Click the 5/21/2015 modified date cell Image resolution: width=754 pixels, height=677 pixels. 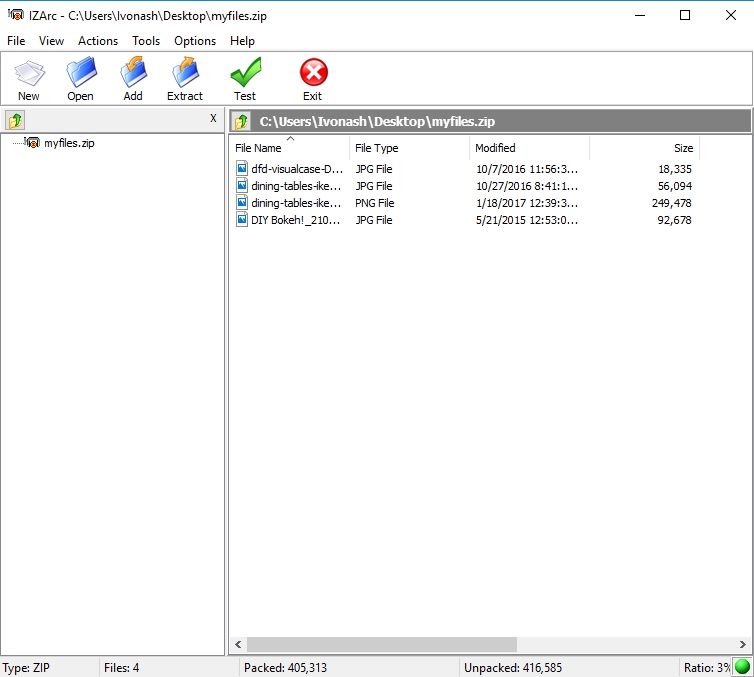point(527,220)
